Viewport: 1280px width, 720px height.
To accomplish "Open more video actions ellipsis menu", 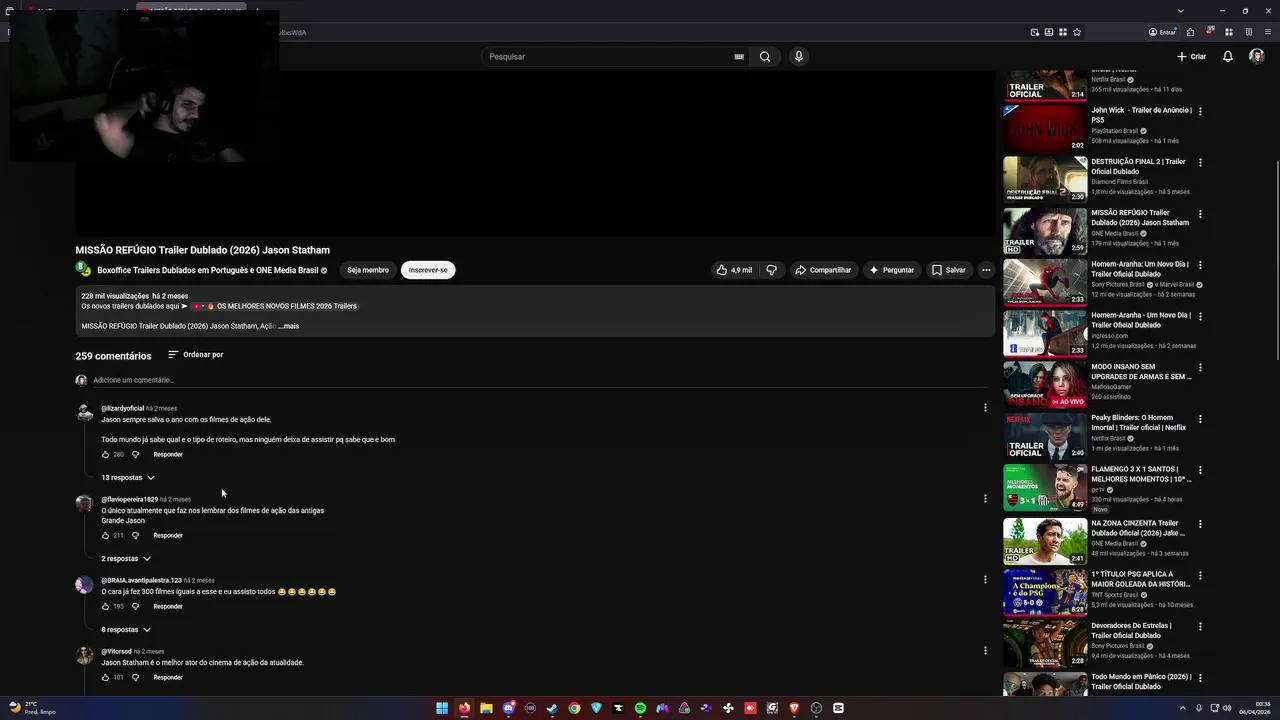I will 986,270.
